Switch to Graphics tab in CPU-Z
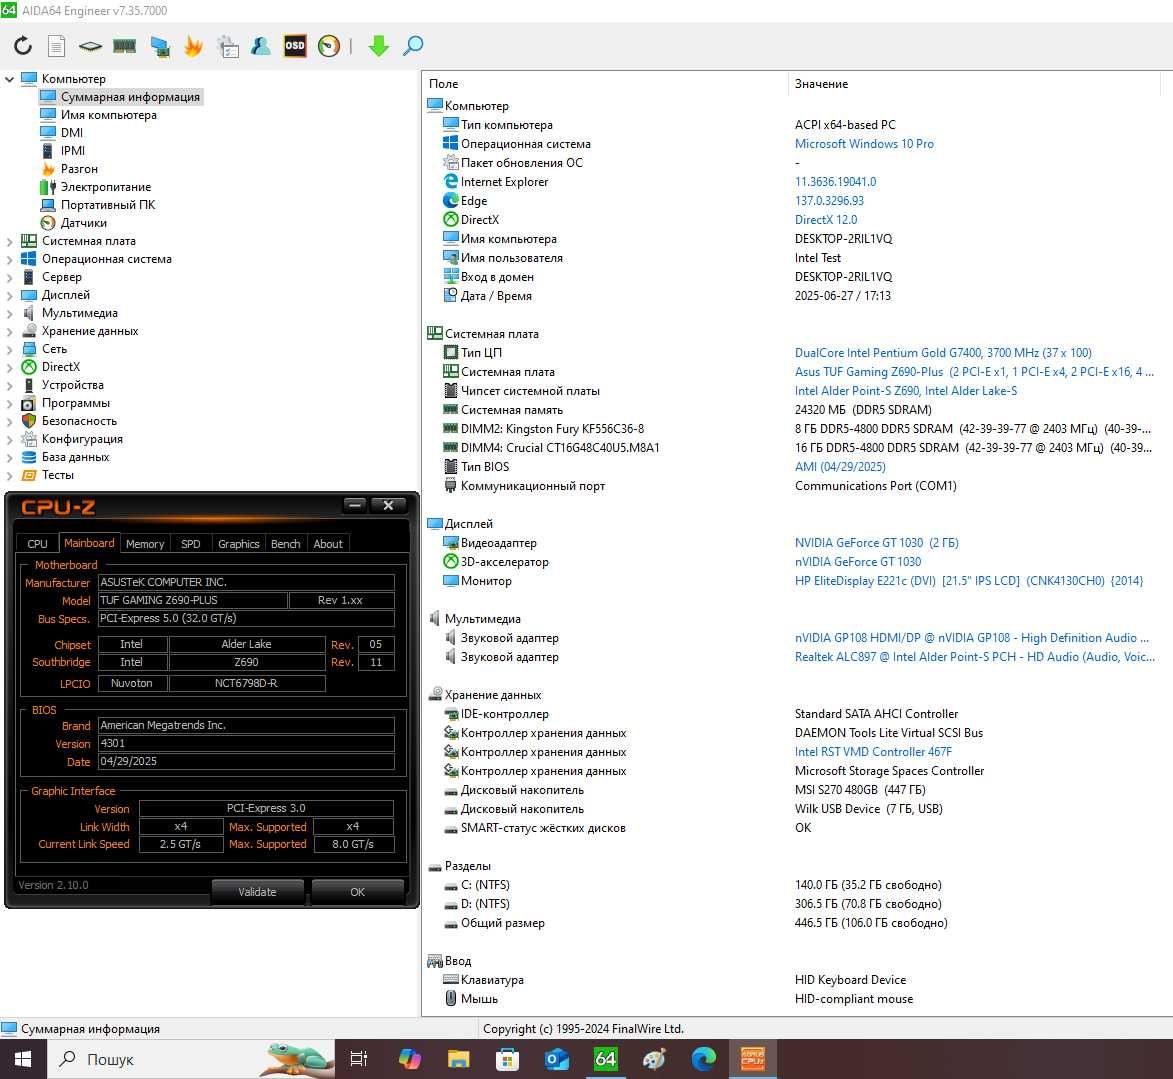This screenshot has width=1173, height=1079. tap(239, 544)
